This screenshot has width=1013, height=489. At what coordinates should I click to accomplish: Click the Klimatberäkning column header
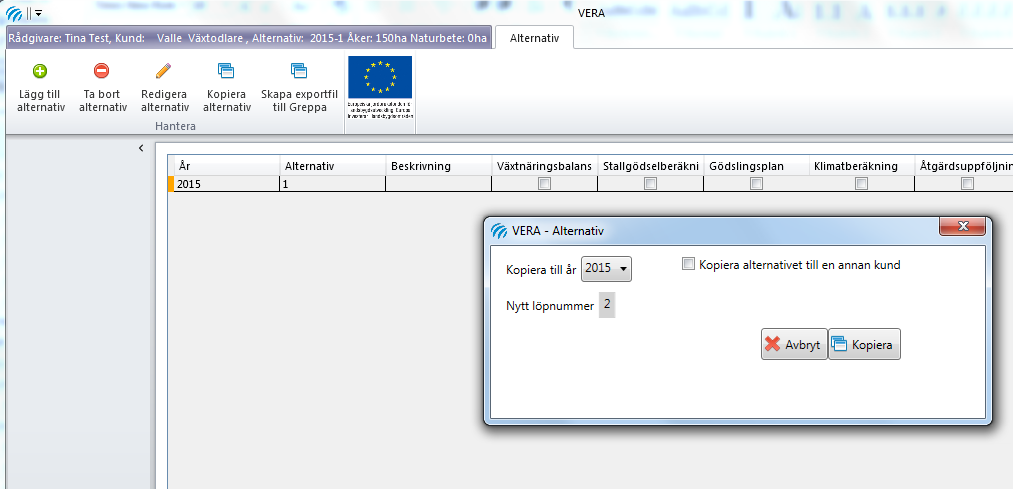pos(862,166)
